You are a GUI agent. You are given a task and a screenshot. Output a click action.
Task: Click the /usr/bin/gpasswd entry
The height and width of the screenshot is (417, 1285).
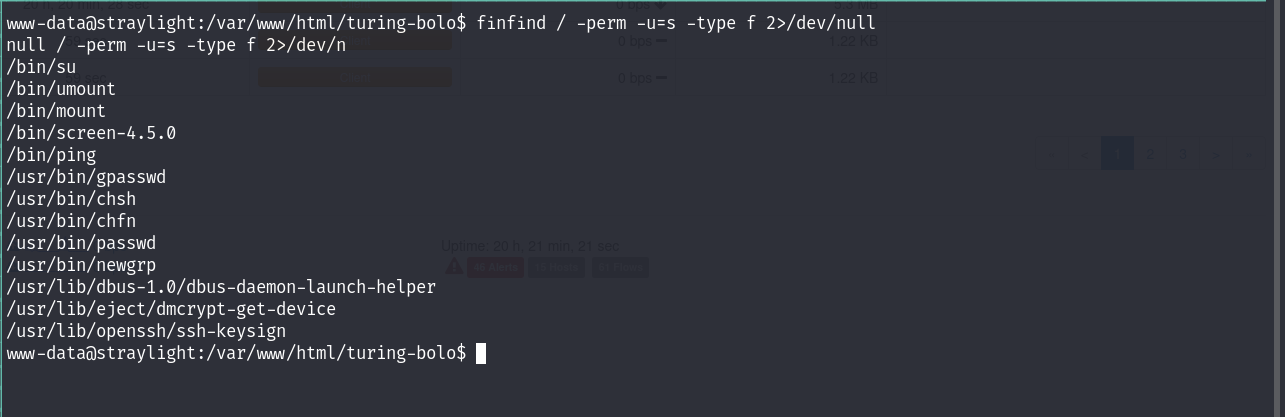(x=86, y=177)
